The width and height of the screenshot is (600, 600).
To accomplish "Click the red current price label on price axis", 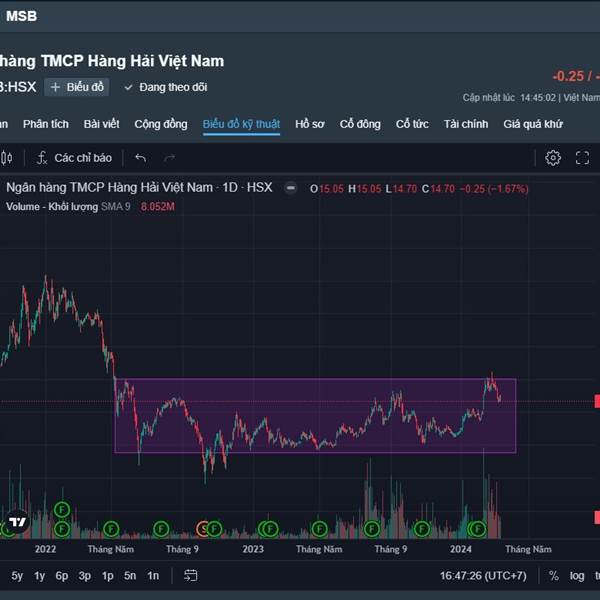I will pos(597,401).
